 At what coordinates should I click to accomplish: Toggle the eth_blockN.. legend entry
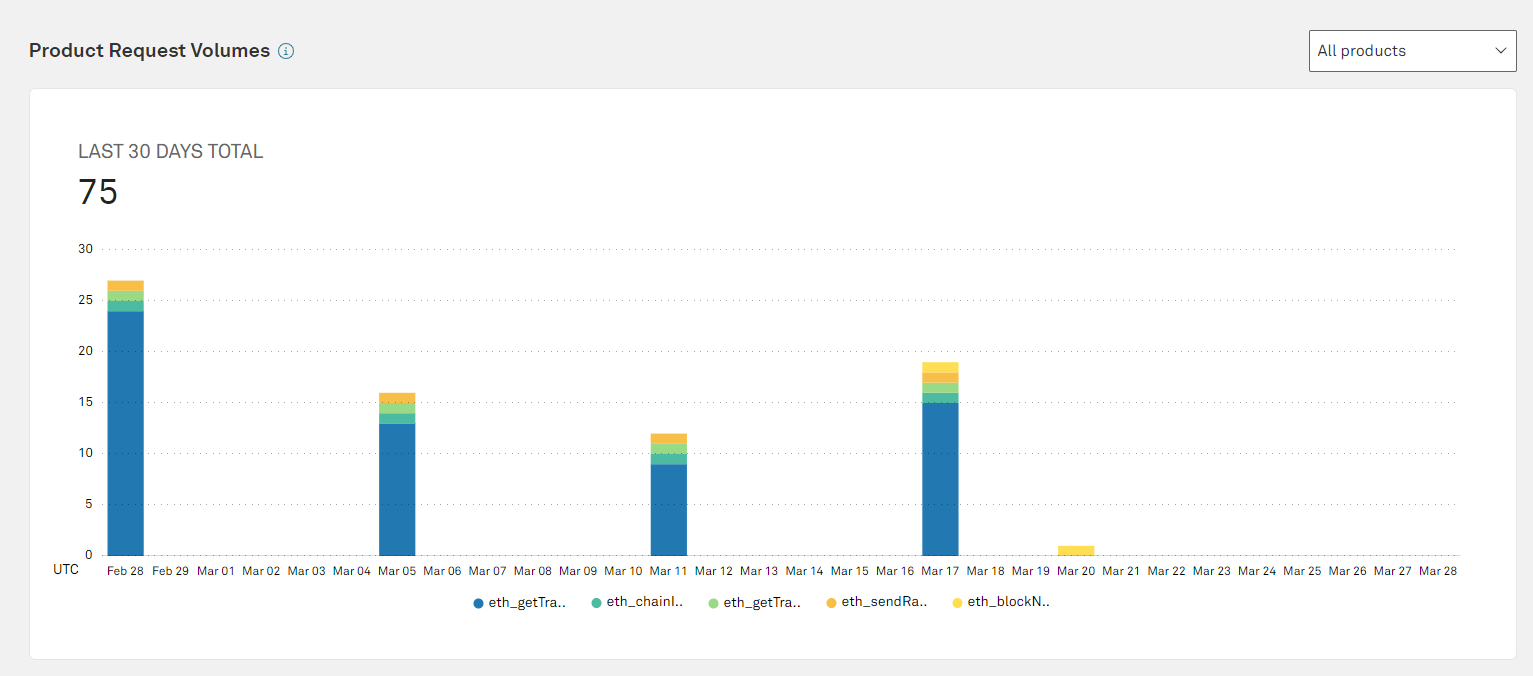(x=1001, y=602)
